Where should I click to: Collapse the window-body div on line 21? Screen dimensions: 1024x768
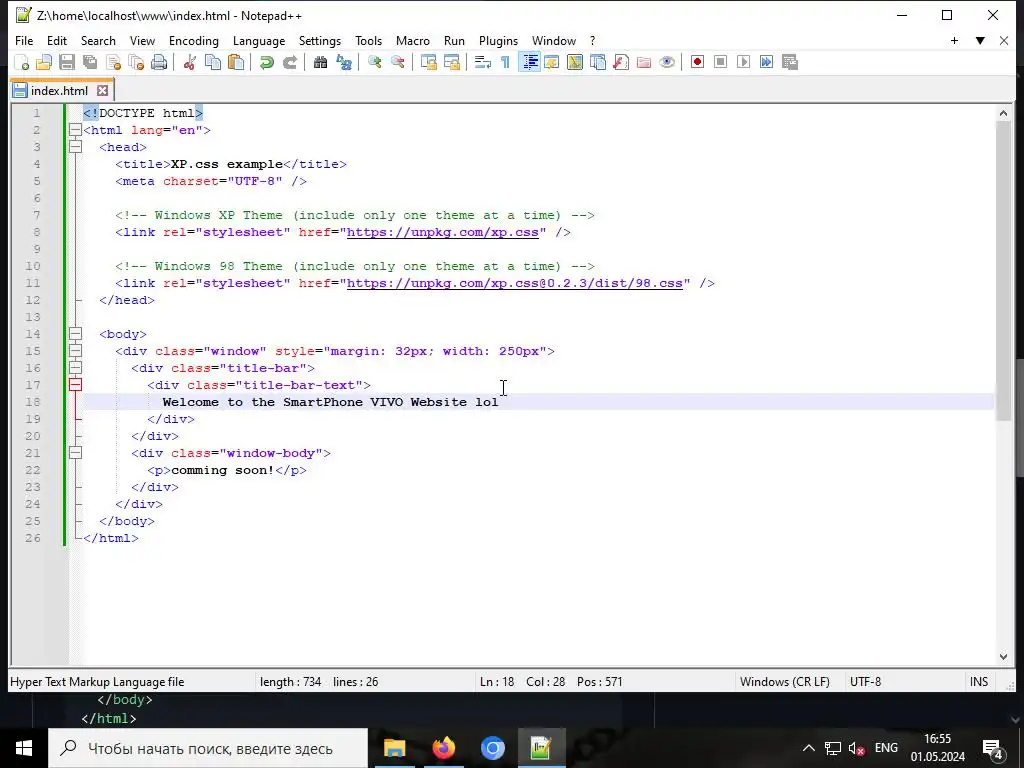(75, 453)
